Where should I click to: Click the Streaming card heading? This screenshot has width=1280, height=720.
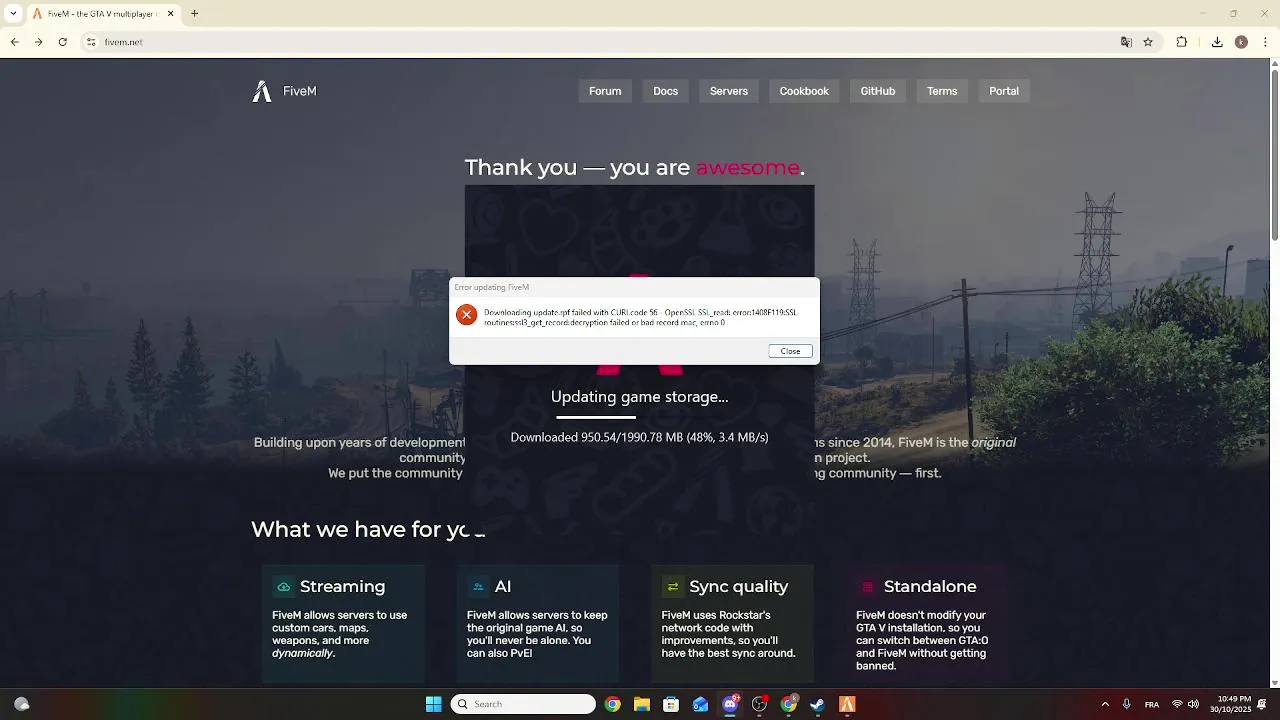(342, 587)
